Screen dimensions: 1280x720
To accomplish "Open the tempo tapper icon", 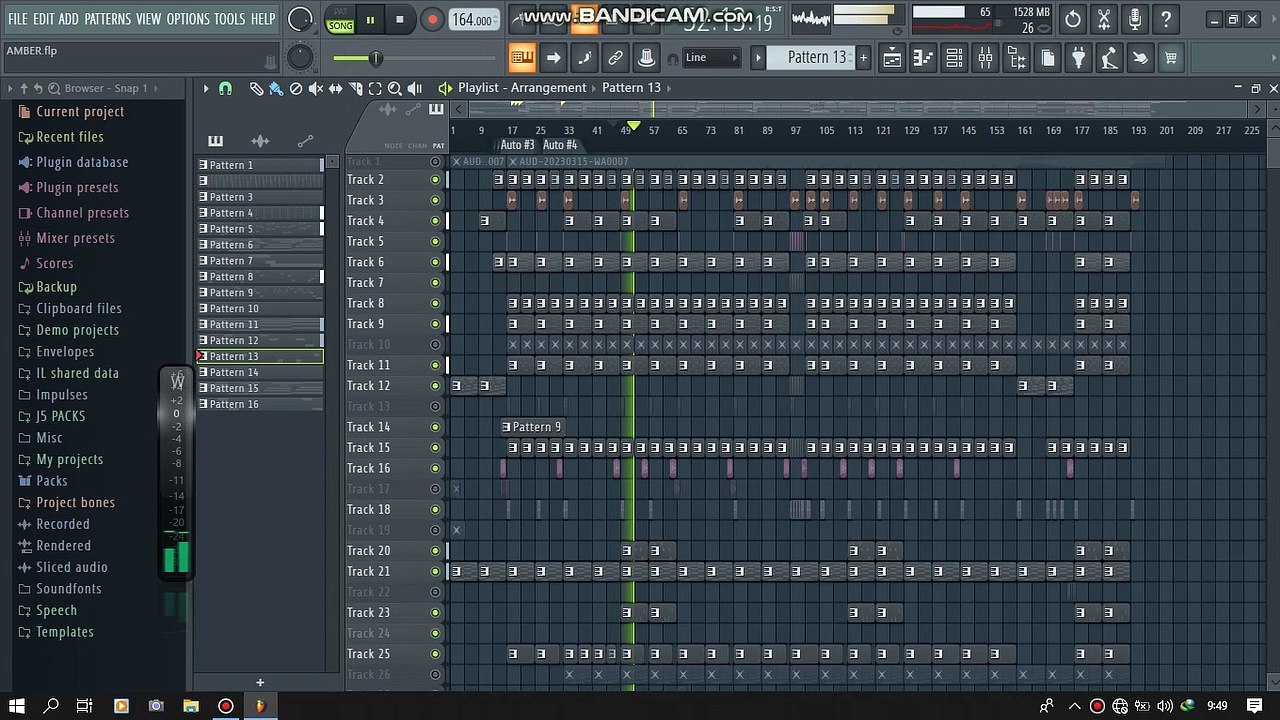I will coord(1109,58).
